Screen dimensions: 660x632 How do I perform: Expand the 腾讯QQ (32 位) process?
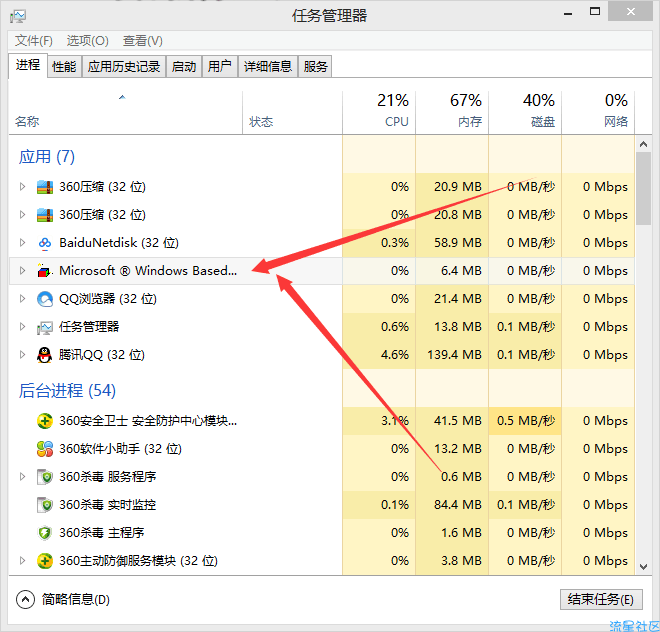click(x=22, y=355)
